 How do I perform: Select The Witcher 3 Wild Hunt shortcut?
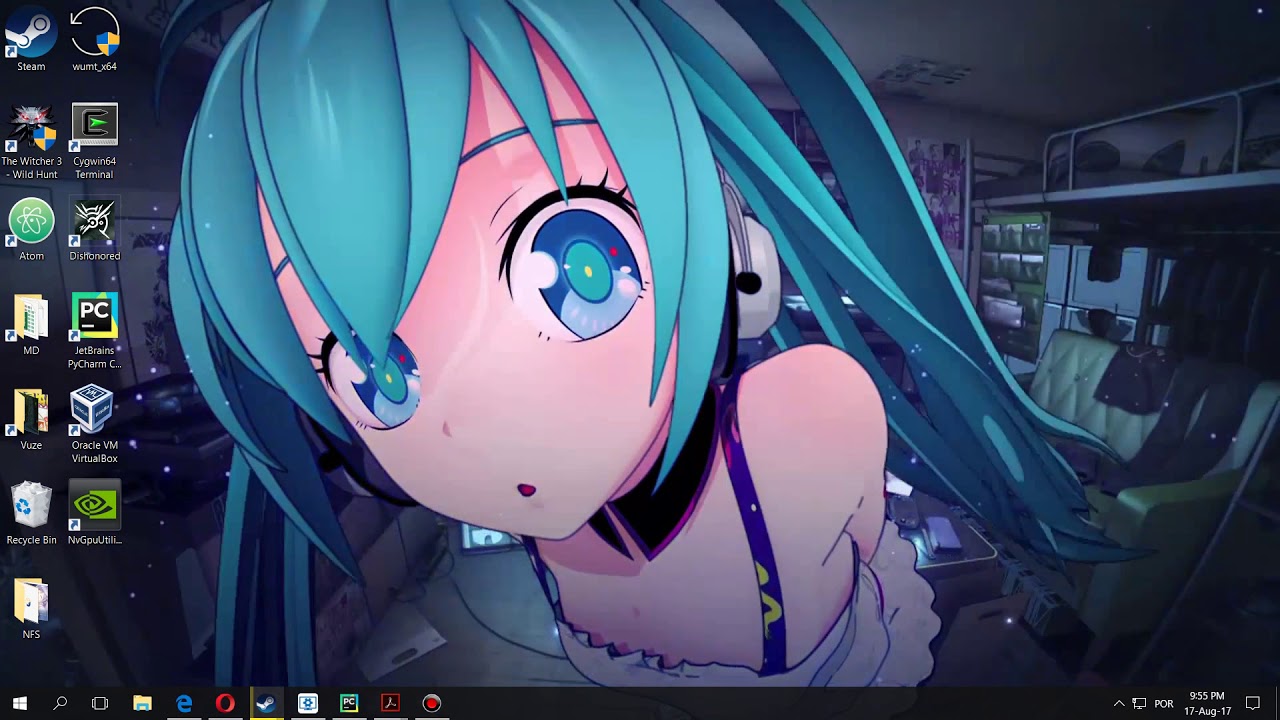(31, 141)
